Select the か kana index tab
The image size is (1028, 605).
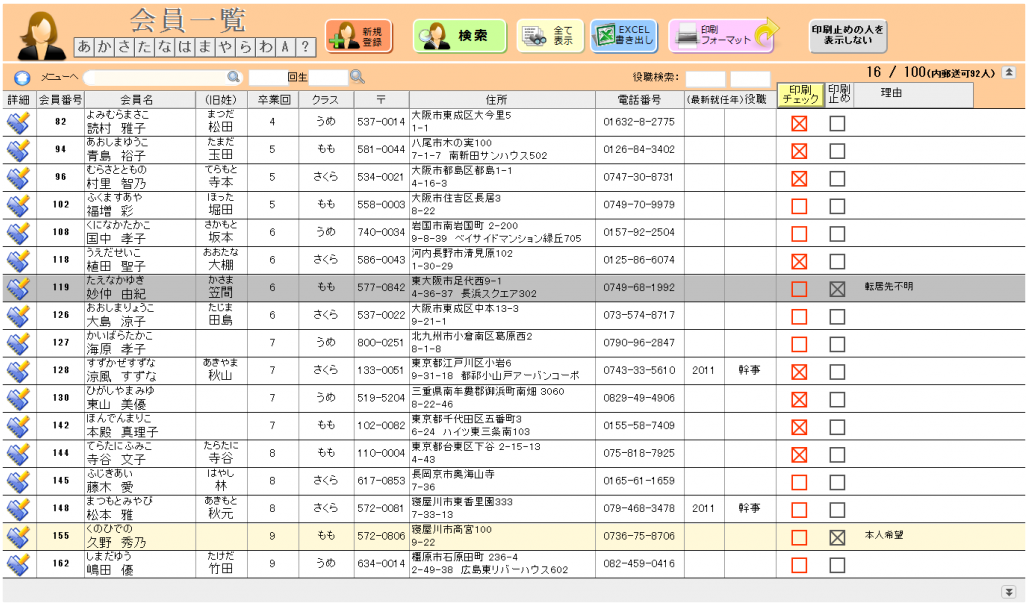[104, 47]
